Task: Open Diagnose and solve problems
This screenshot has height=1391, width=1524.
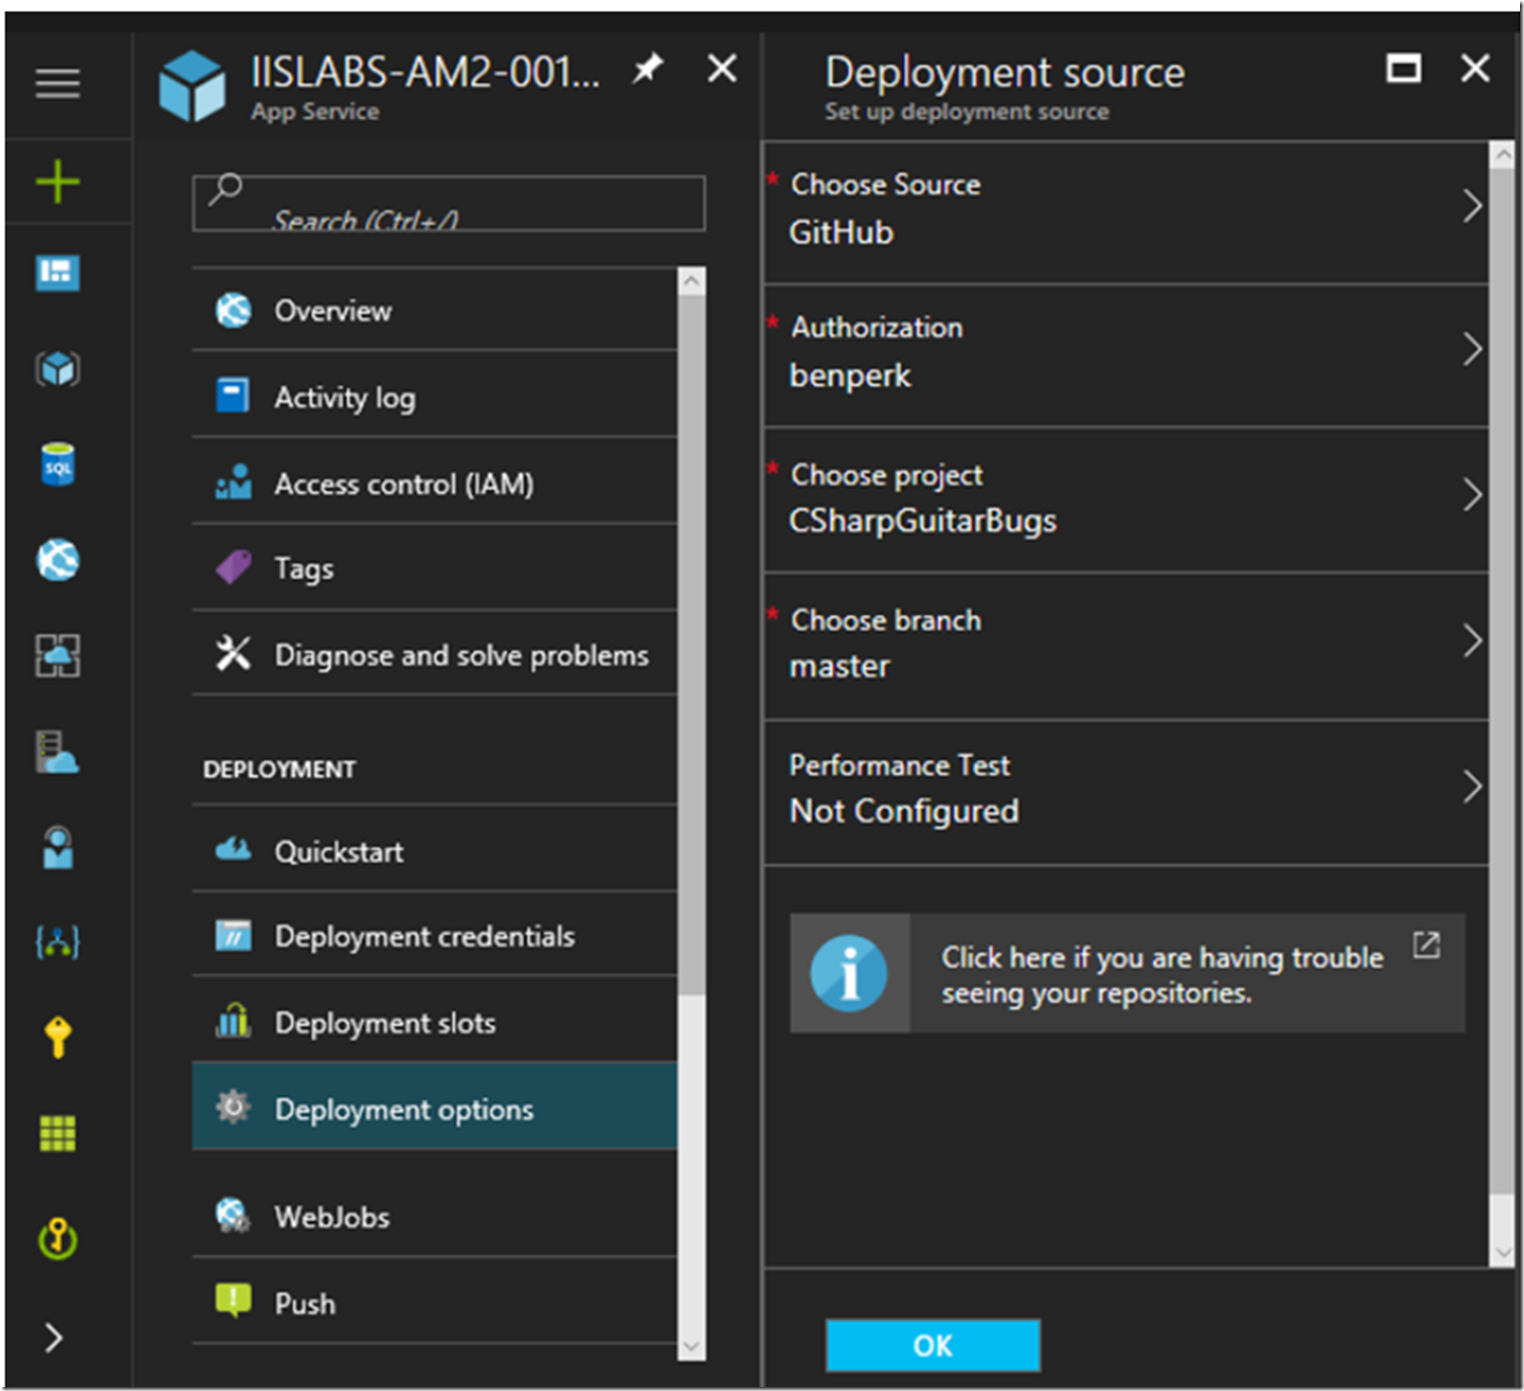Action: [x=434, y=655]
